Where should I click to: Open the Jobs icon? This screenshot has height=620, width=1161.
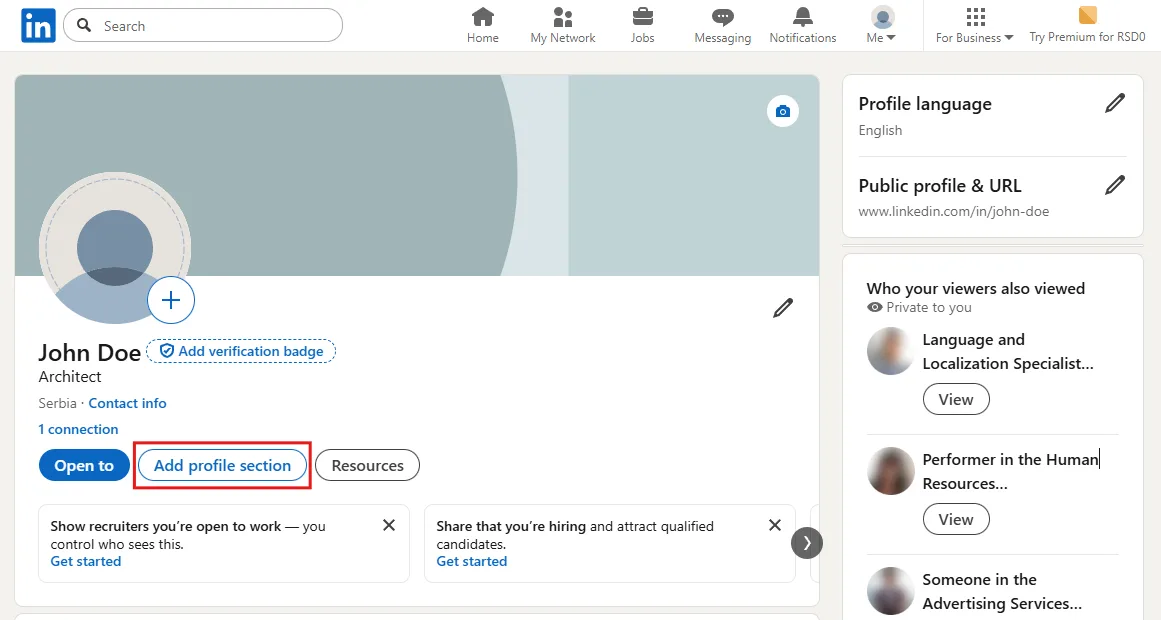[642, 18]
